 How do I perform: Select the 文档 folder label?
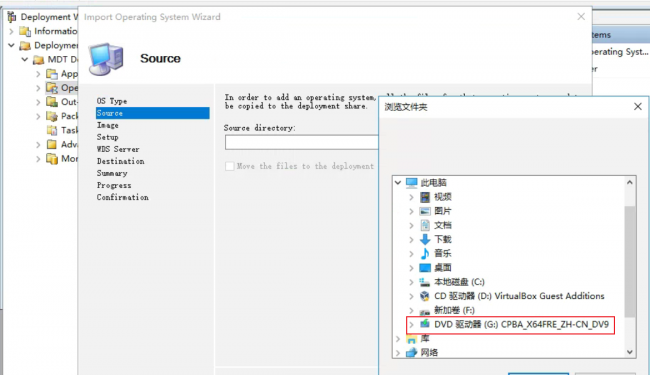pos(443,225)
